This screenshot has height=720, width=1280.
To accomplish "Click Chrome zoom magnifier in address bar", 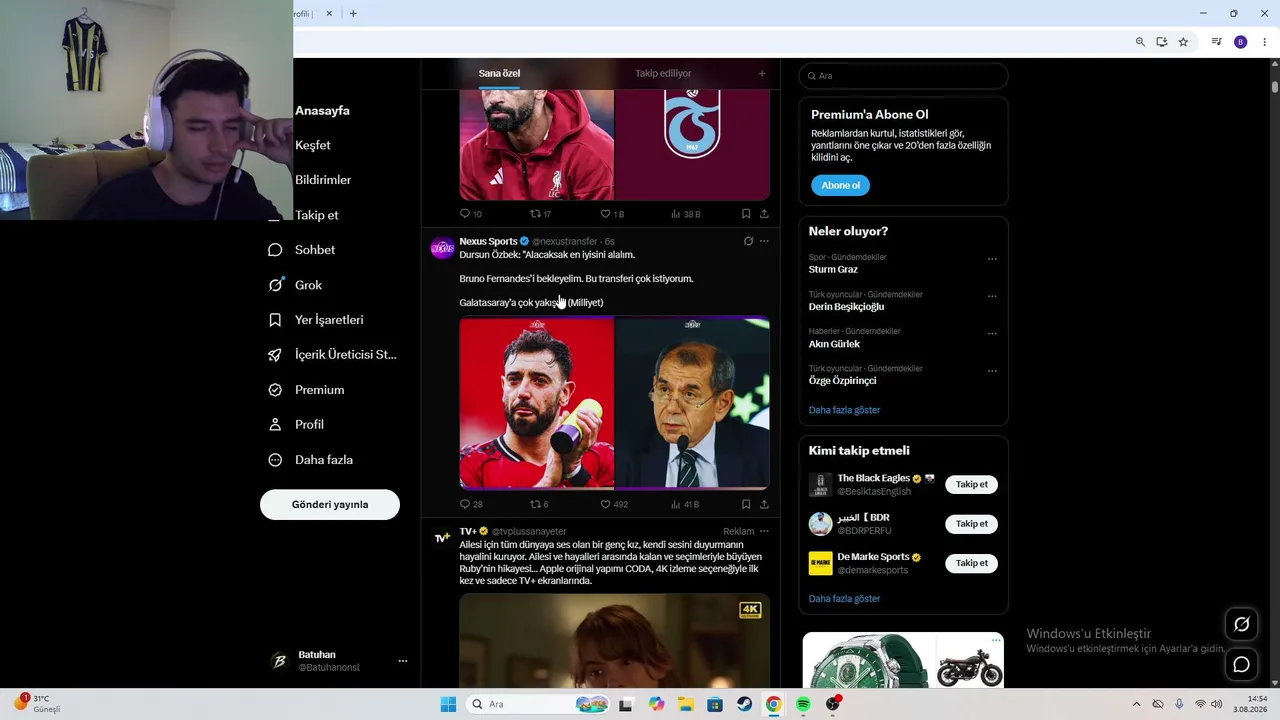I will (x=1140, y=42).
